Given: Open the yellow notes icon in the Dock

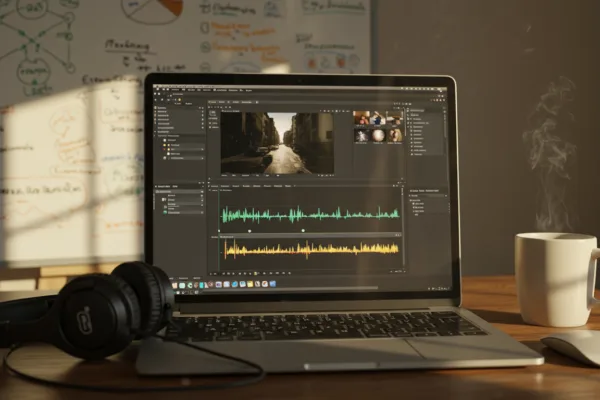Looking at the screenshot, I should point(250,284).
